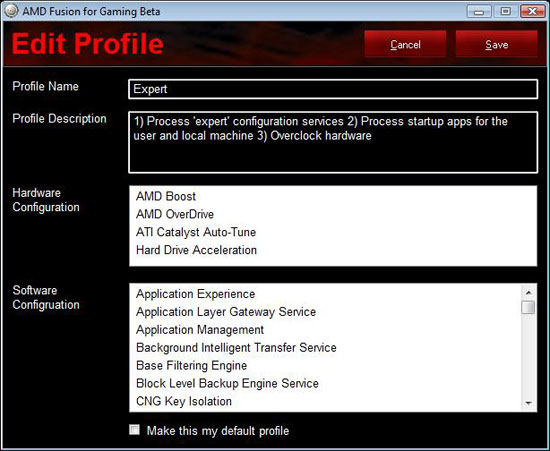
Task: Choose CNG Key Isolation service
Action: 184,401
